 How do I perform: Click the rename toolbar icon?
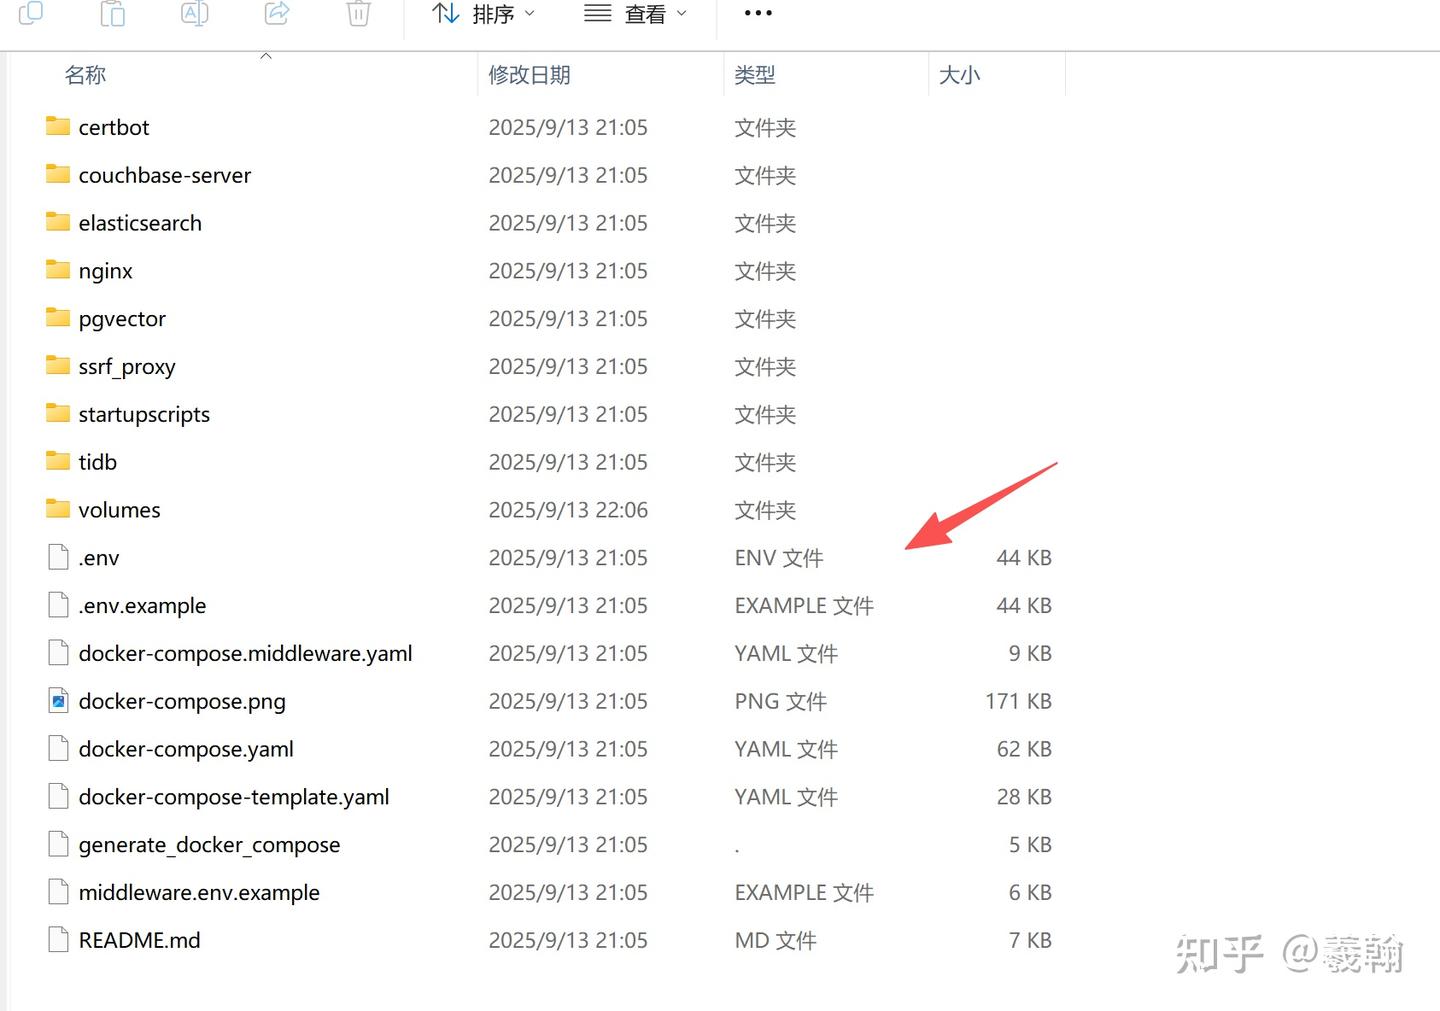(195, 13)
